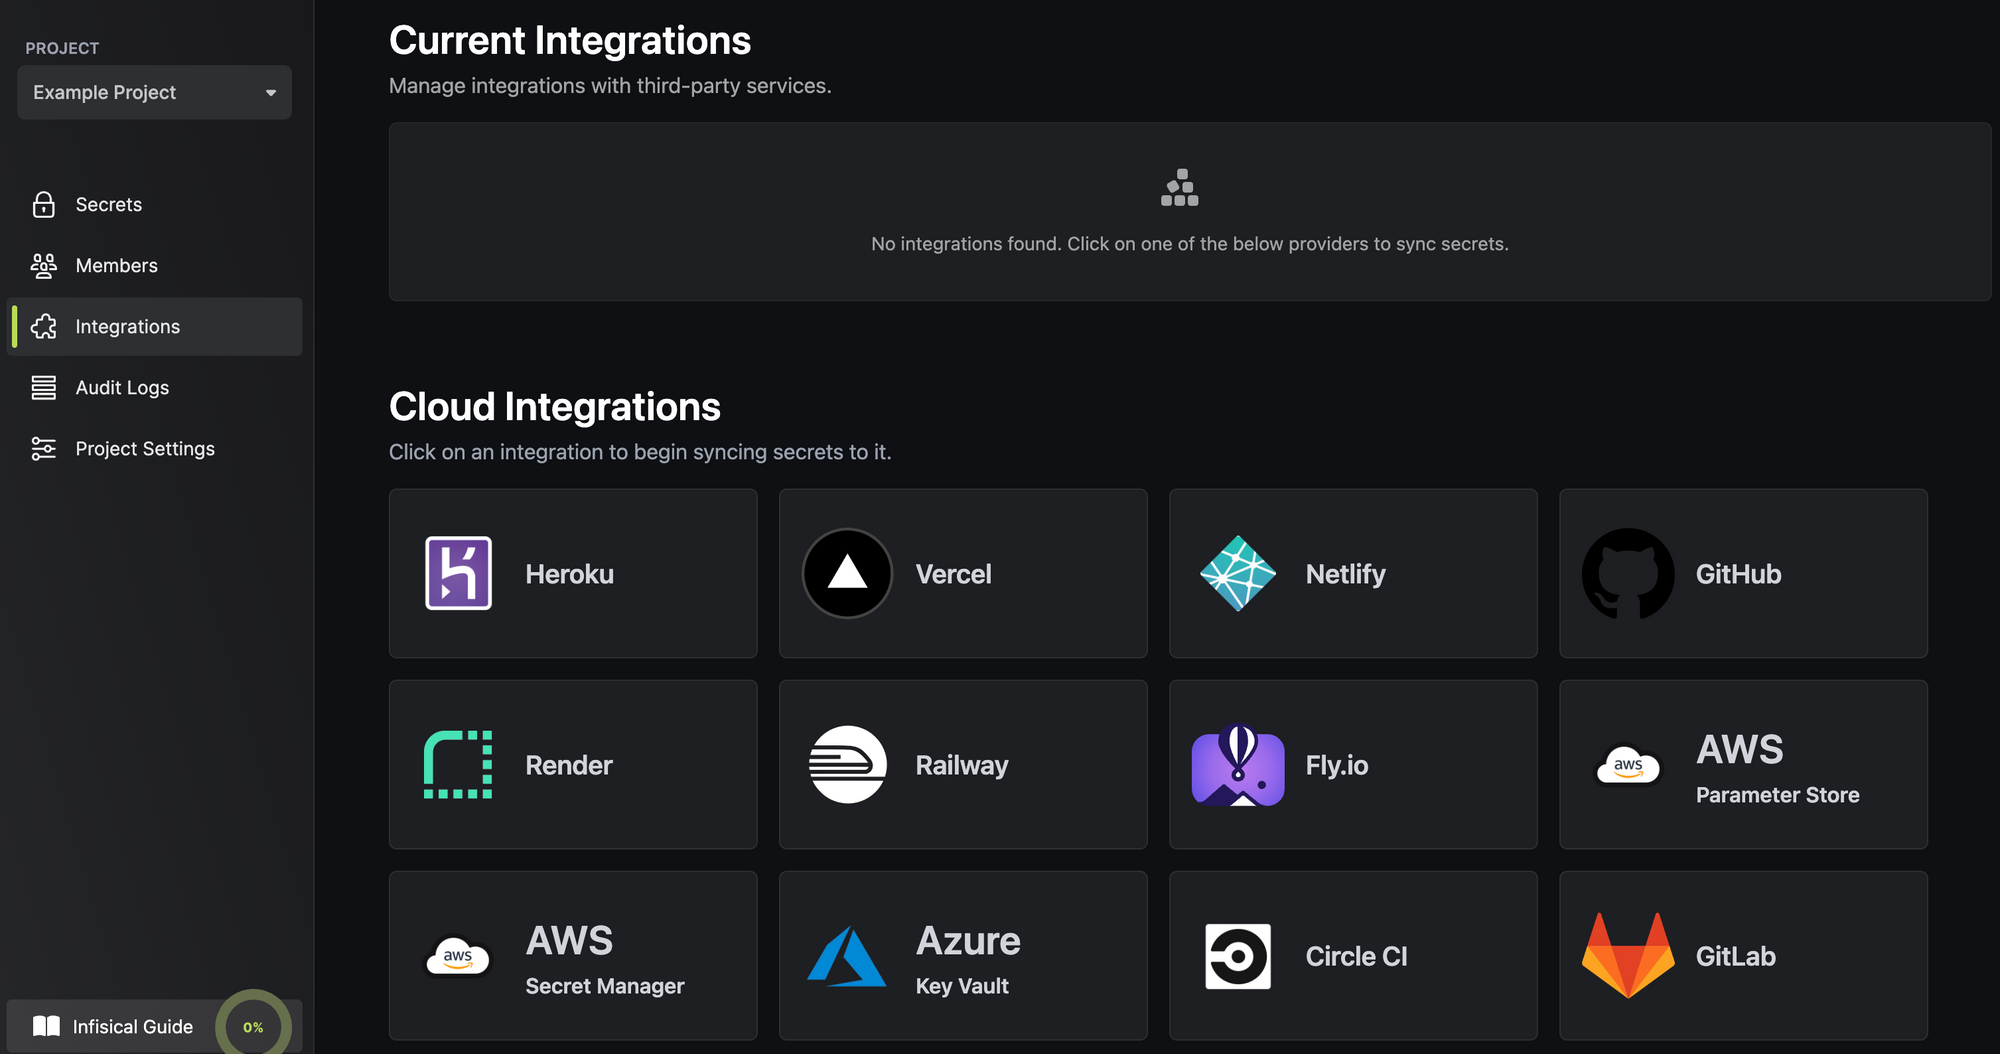
Task: Select the Circle CI label
Action: (x=1356, y=956)
